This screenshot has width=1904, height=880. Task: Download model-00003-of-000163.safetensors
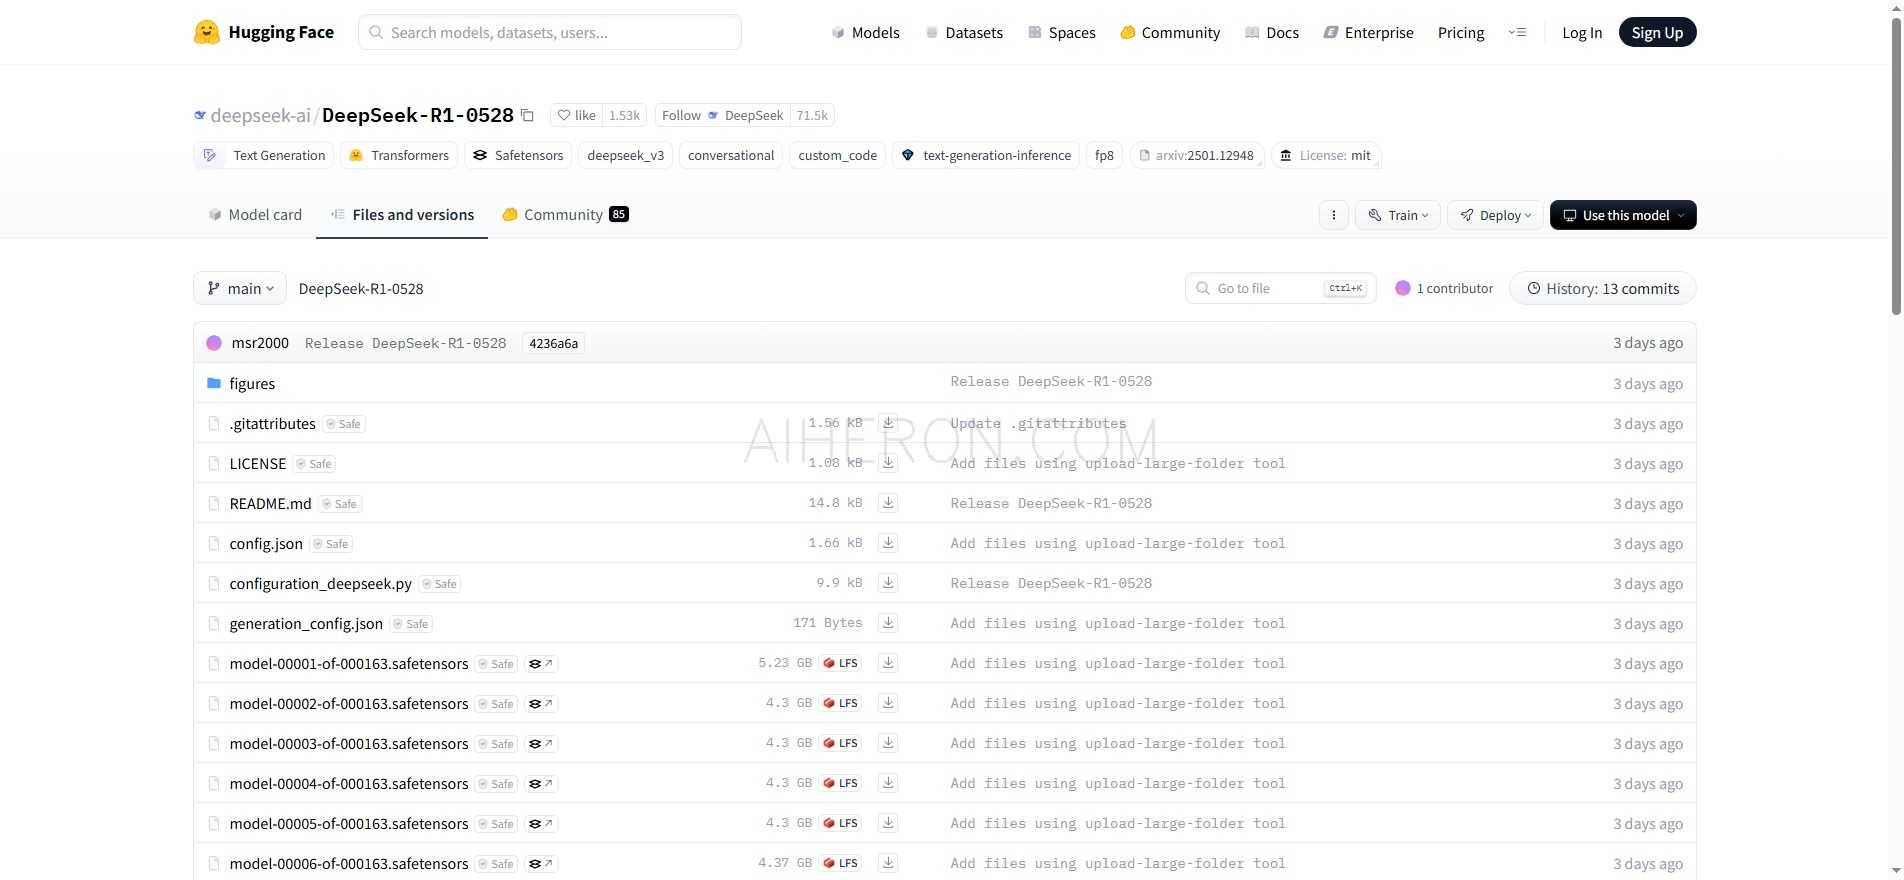888,743
